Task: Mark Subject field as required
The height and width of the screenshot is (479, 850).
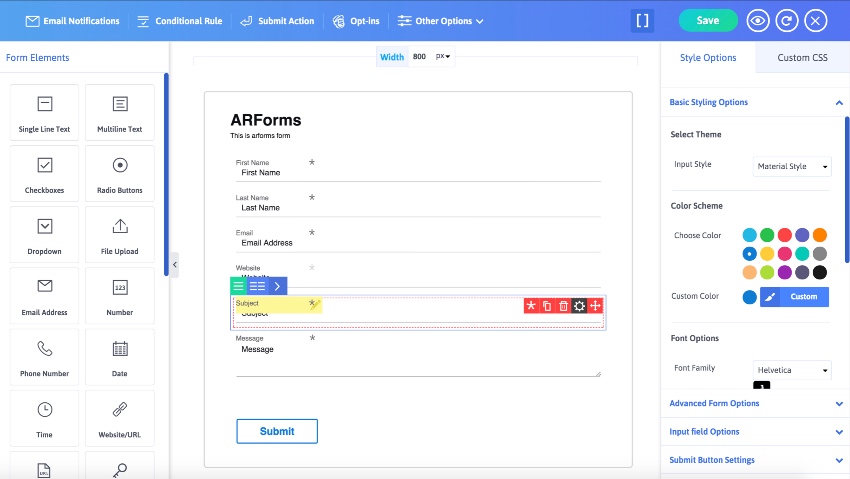Action: pyautogui.click(x=531, y=306)
